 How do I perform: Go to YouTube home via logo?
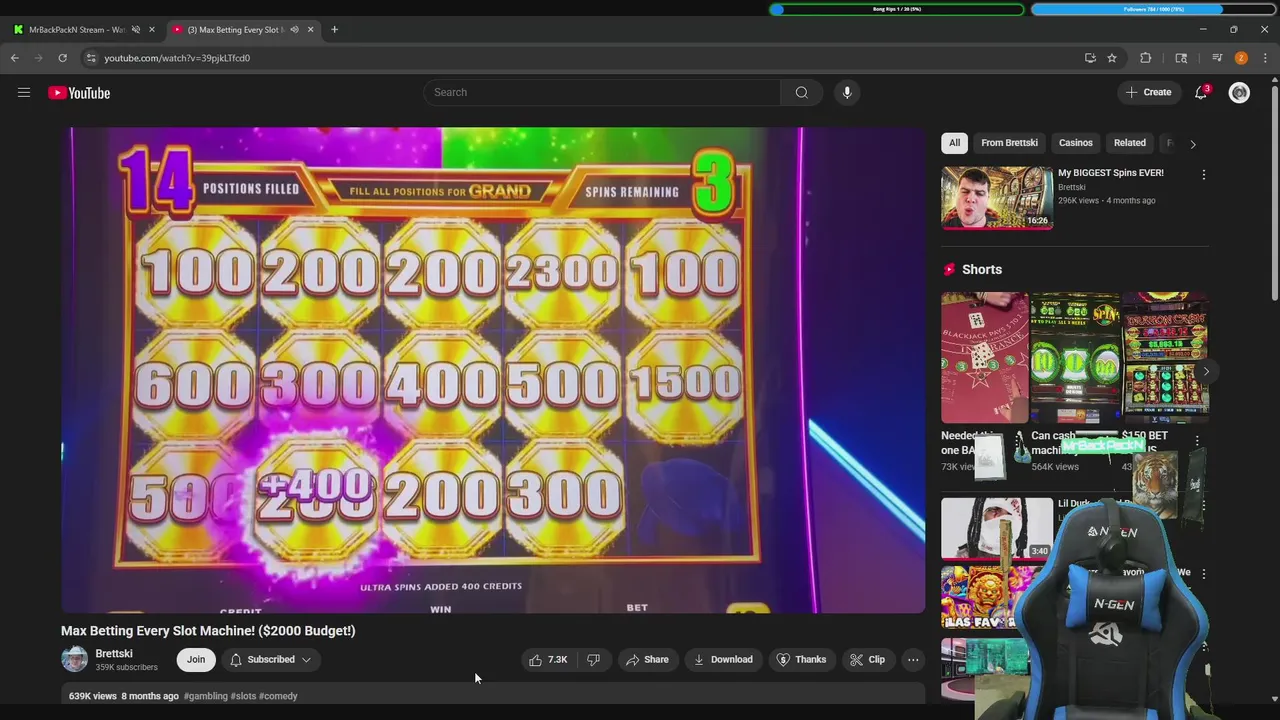click(79, 93)
